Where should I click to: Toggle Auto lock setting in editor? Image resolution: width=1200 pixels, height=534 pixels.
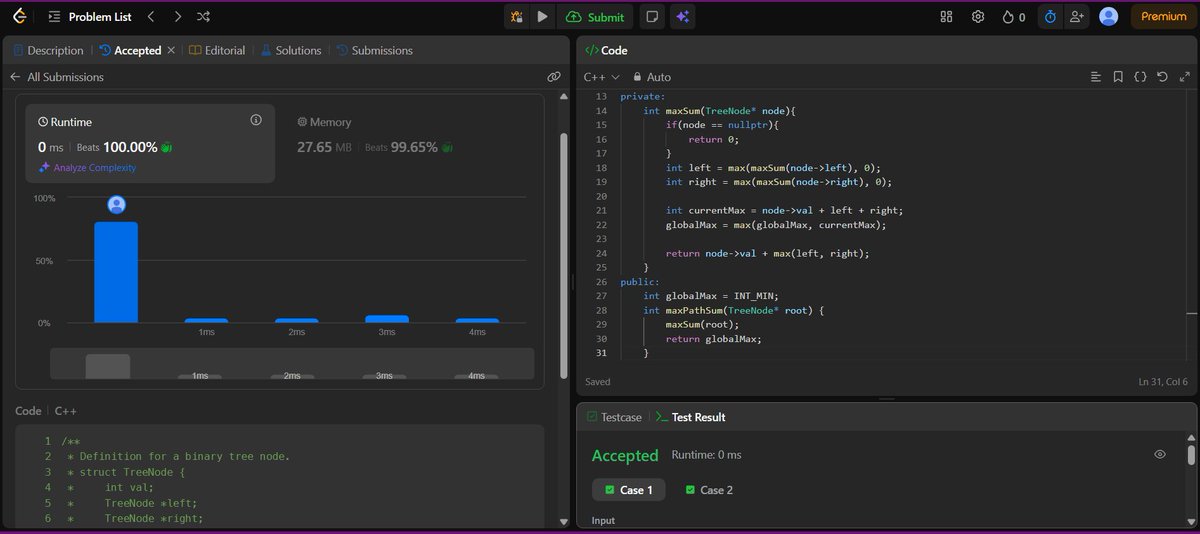tap(651, 77)
